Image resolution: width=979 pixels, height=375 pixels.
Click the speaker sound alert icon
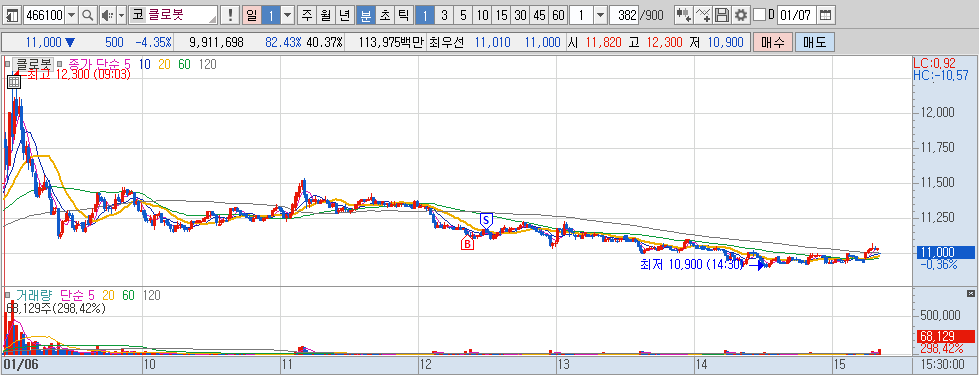click(107, 15)
